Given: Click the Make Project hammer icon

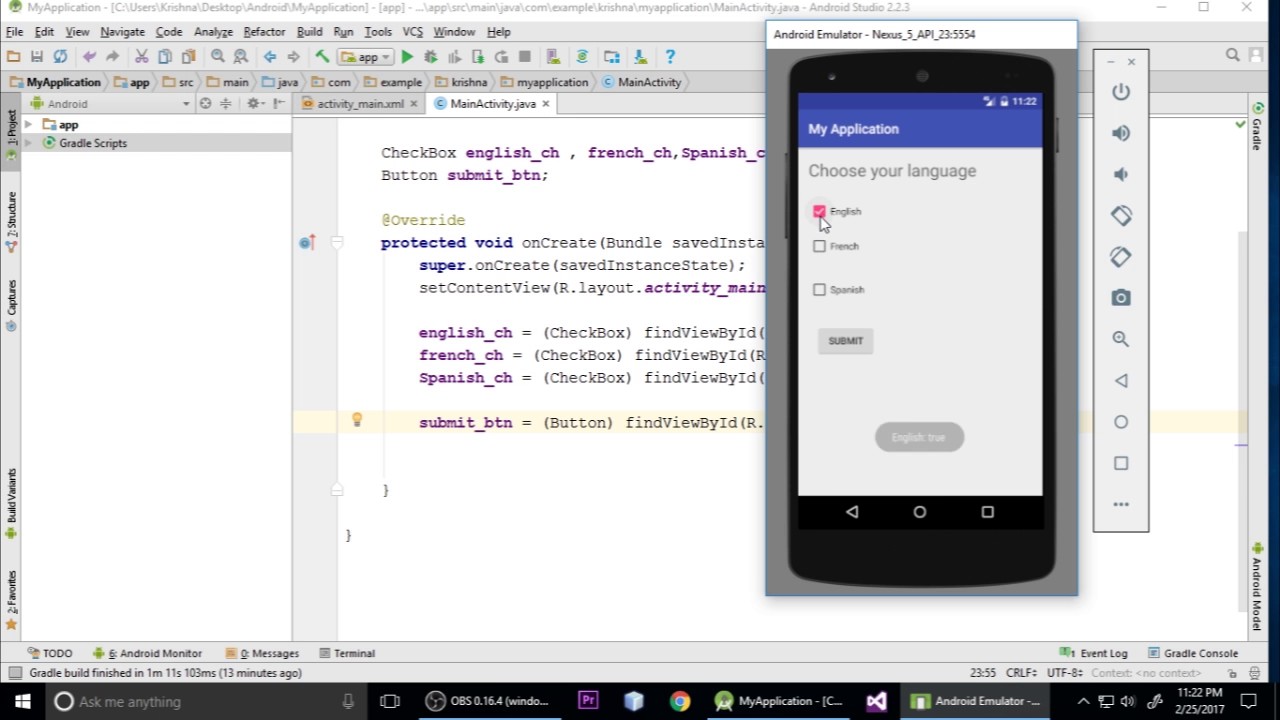Looking at the screenshot, I should click(322, 57).
